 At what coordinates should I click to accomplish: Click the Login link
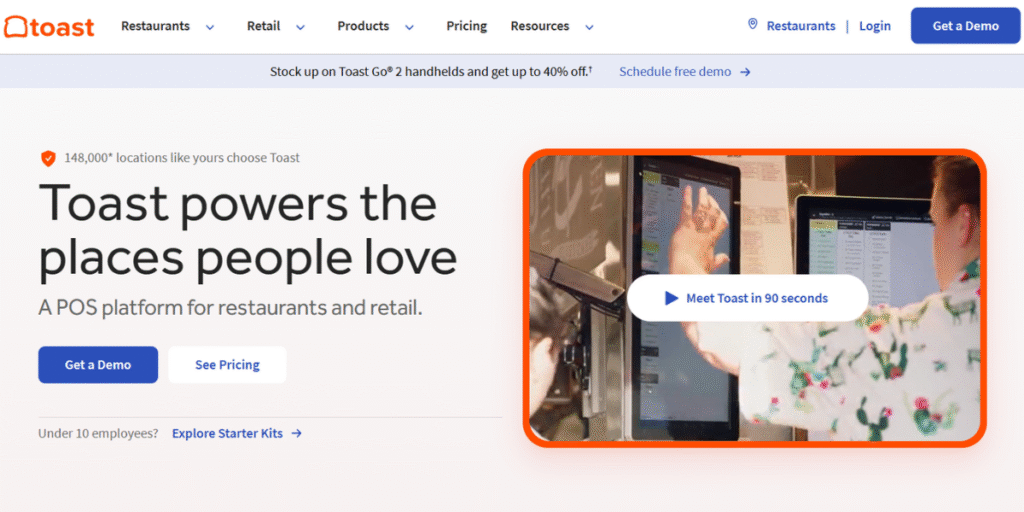(x=874, y=26)
